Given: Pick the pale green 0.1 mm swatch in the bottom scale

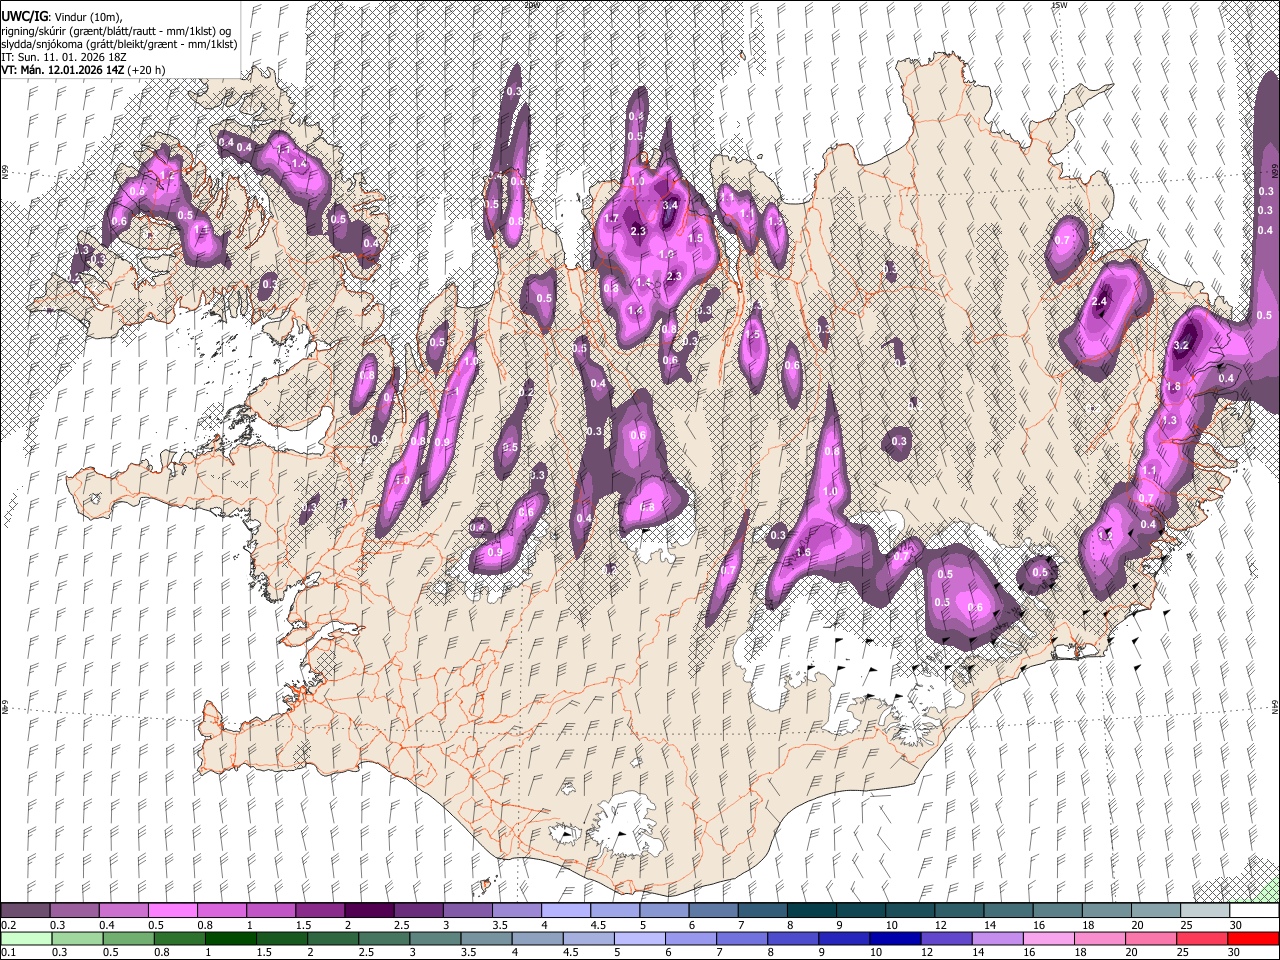Looking at the screenshot, I should pyautogui.click(x=25, y=938).
